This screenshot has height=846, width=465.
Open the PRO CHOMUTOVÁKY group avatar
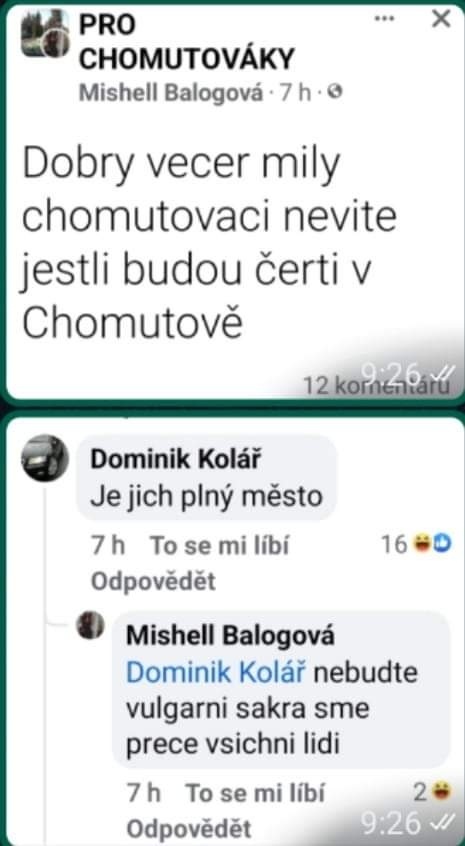[45, 33]
